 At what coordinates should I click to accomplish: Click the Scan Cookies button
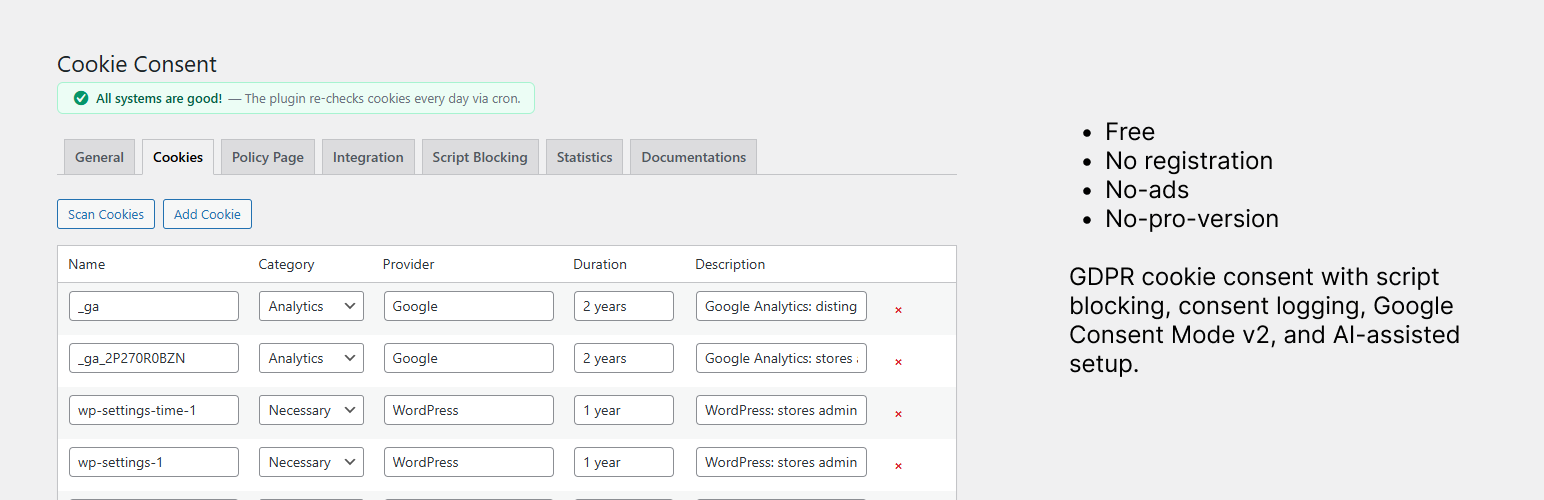(106, 214)
